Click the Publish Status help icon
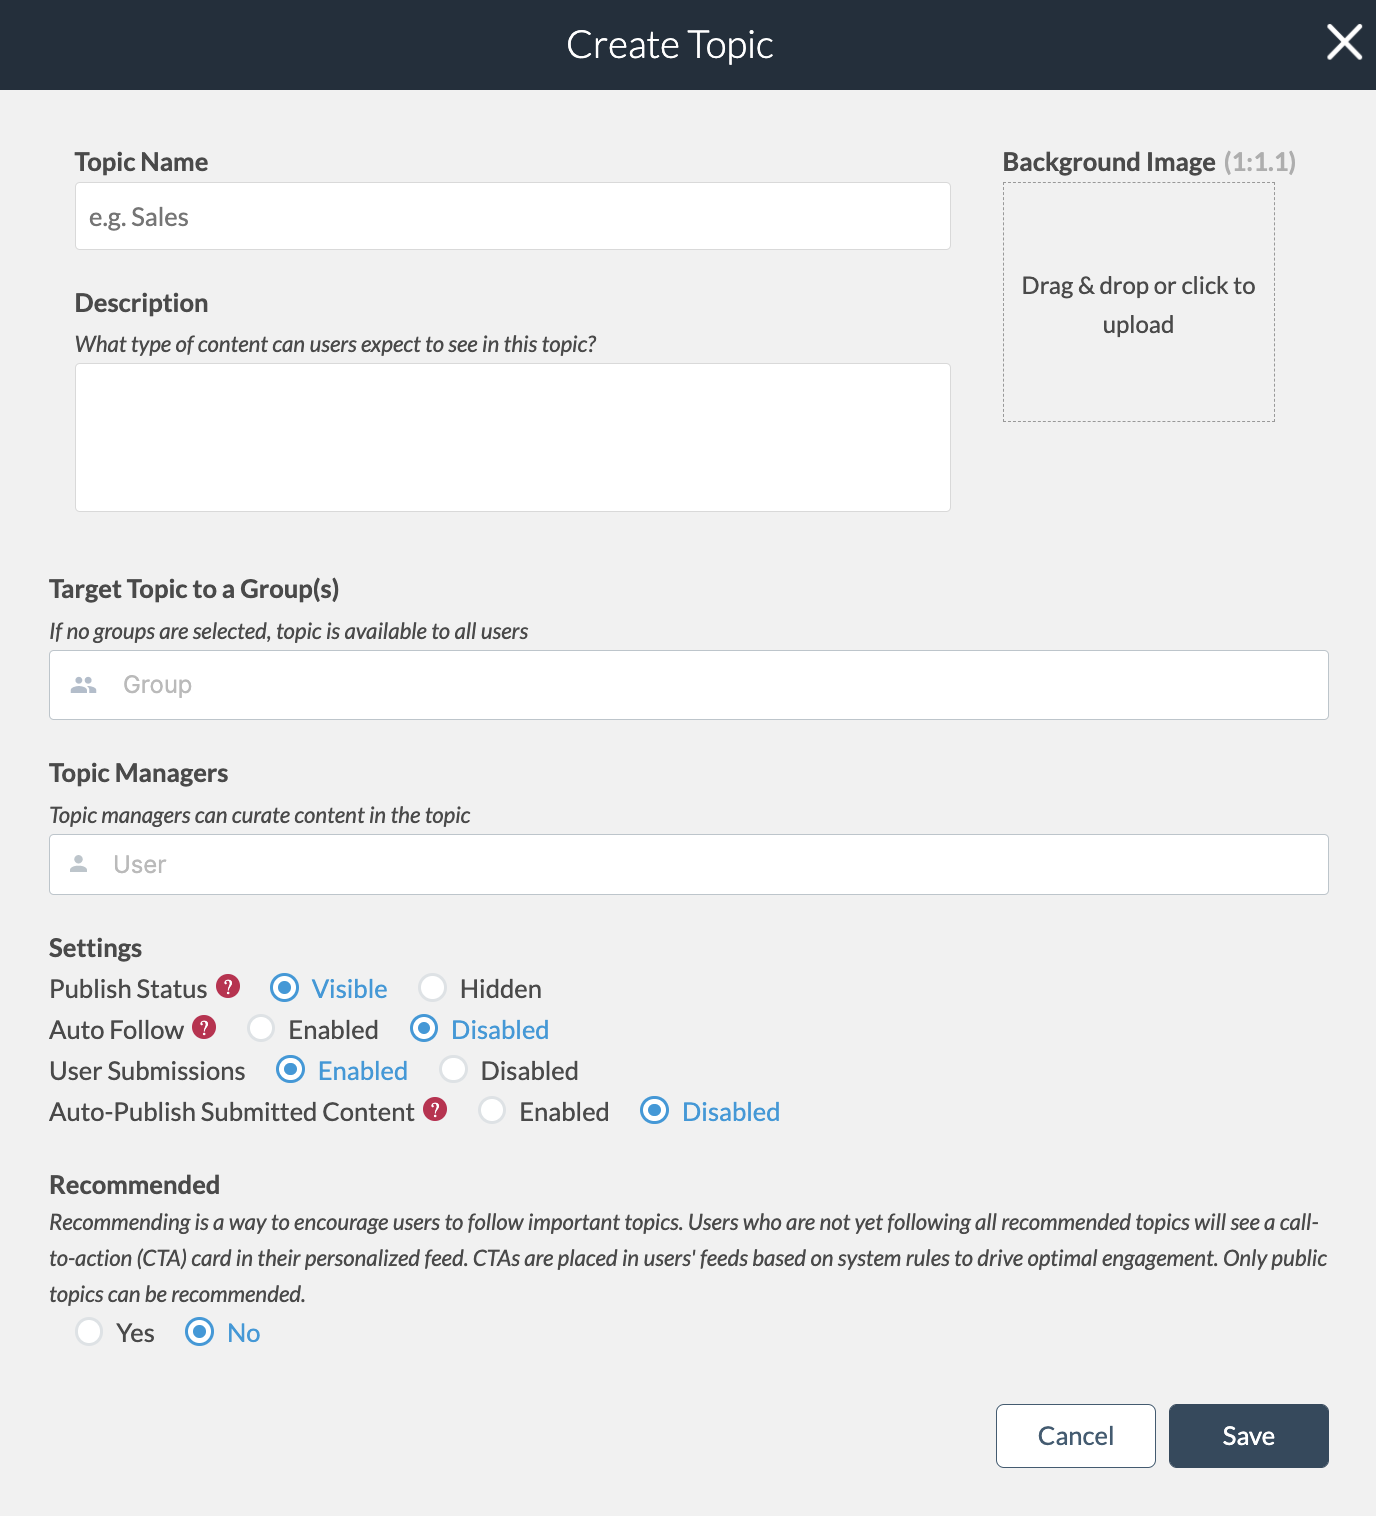The width and height of the screenshot is (1376, 1516). (x=228, y=987)
